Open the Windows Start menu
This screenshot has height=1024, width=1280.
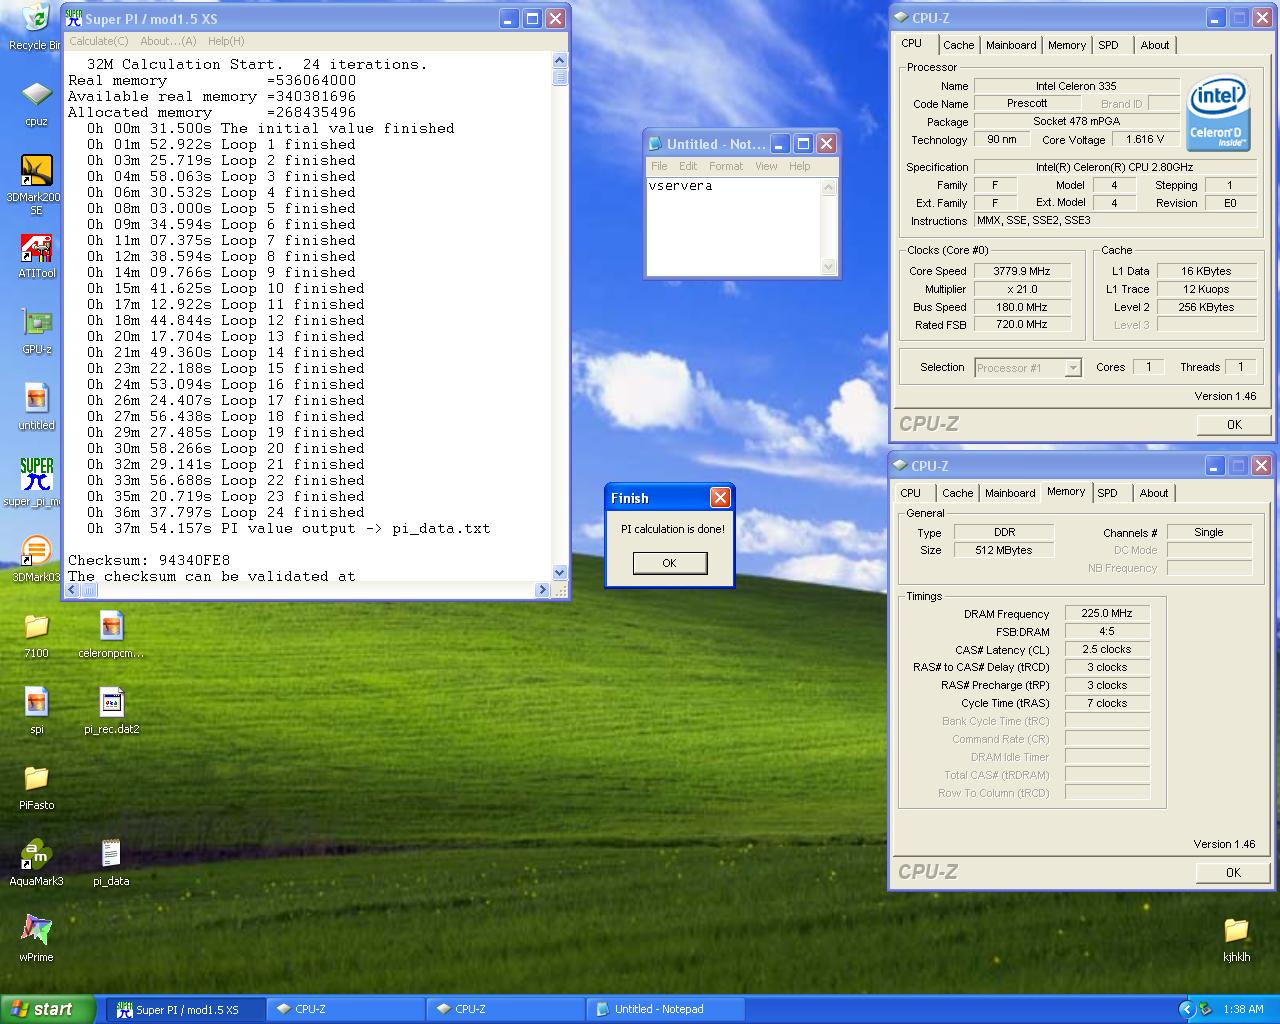click(x=48, y=1009)
